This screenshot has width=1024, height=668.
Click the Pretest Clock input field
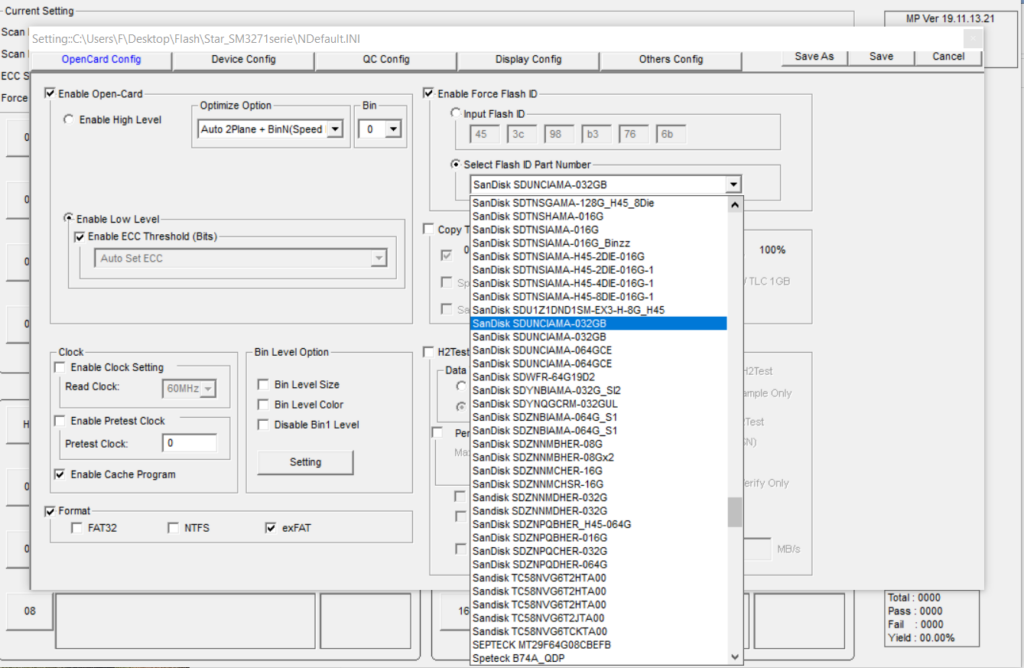coord(189,443)
